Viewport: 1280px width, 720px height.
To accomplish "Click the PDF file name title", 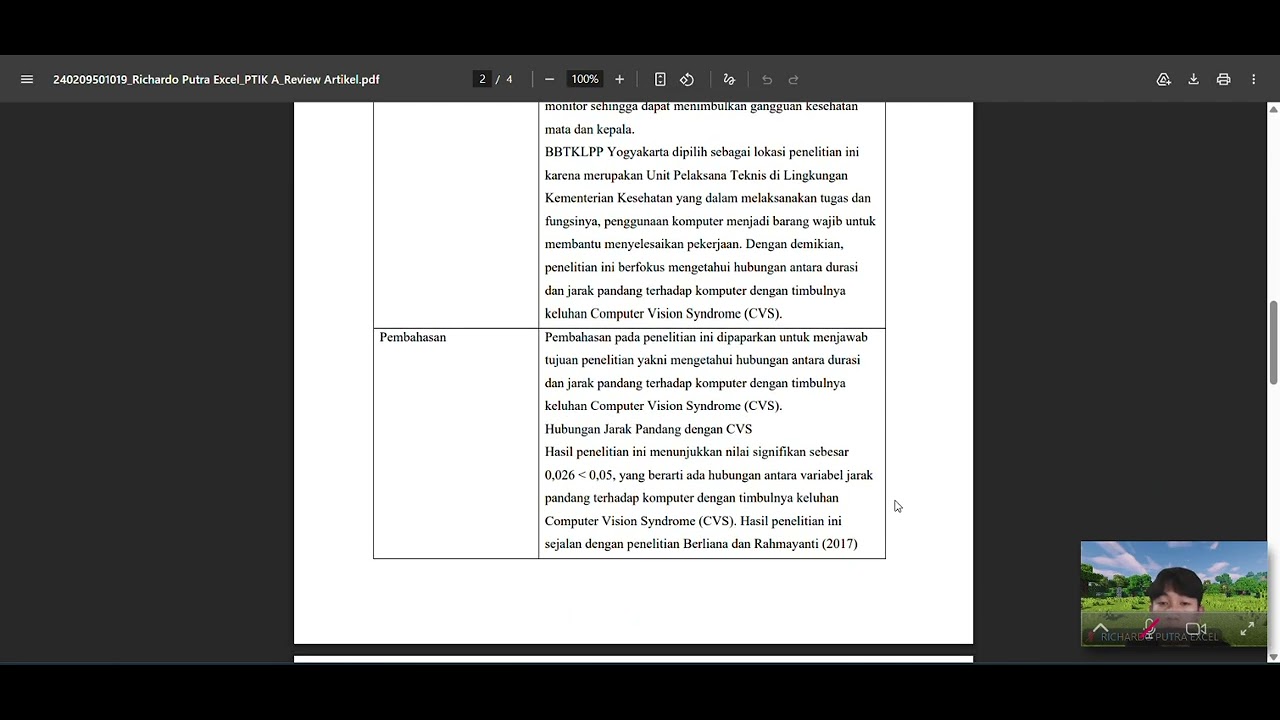I will pyautogui.click(x=216, y=79).
